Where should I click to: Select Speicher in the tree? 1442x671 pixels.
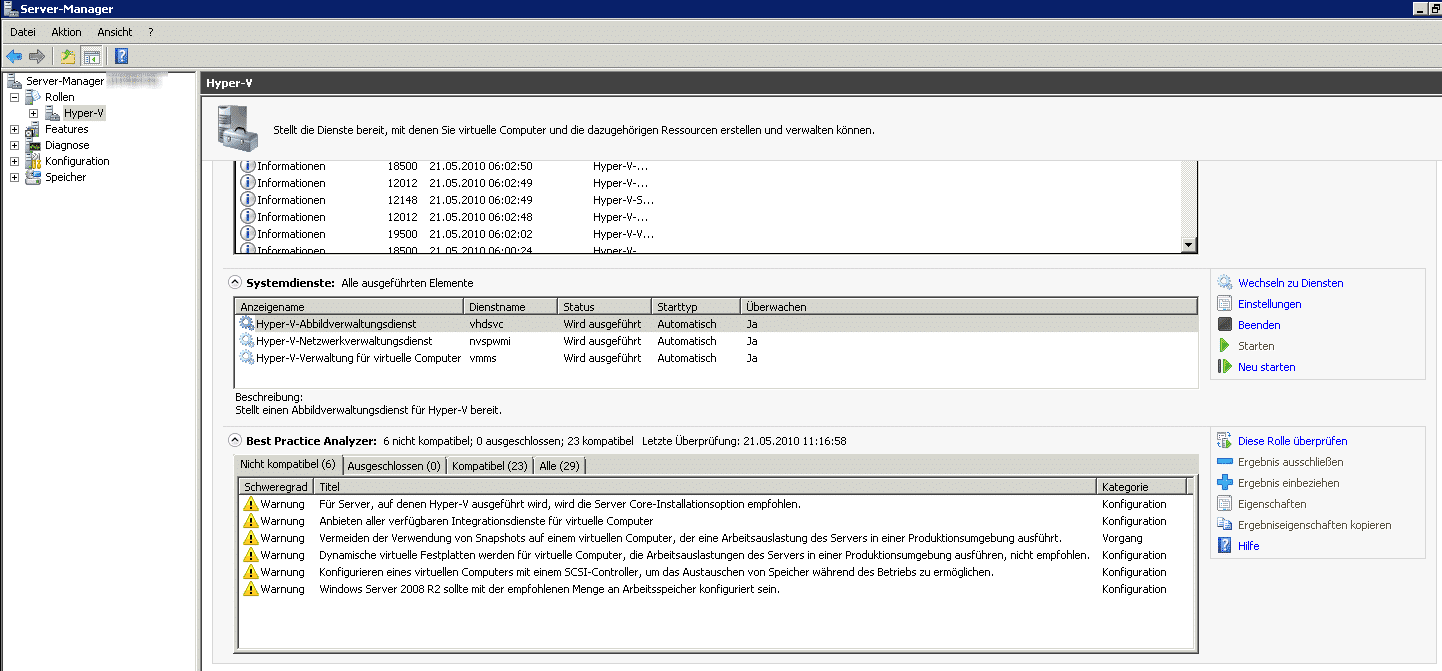coord(66,177)
